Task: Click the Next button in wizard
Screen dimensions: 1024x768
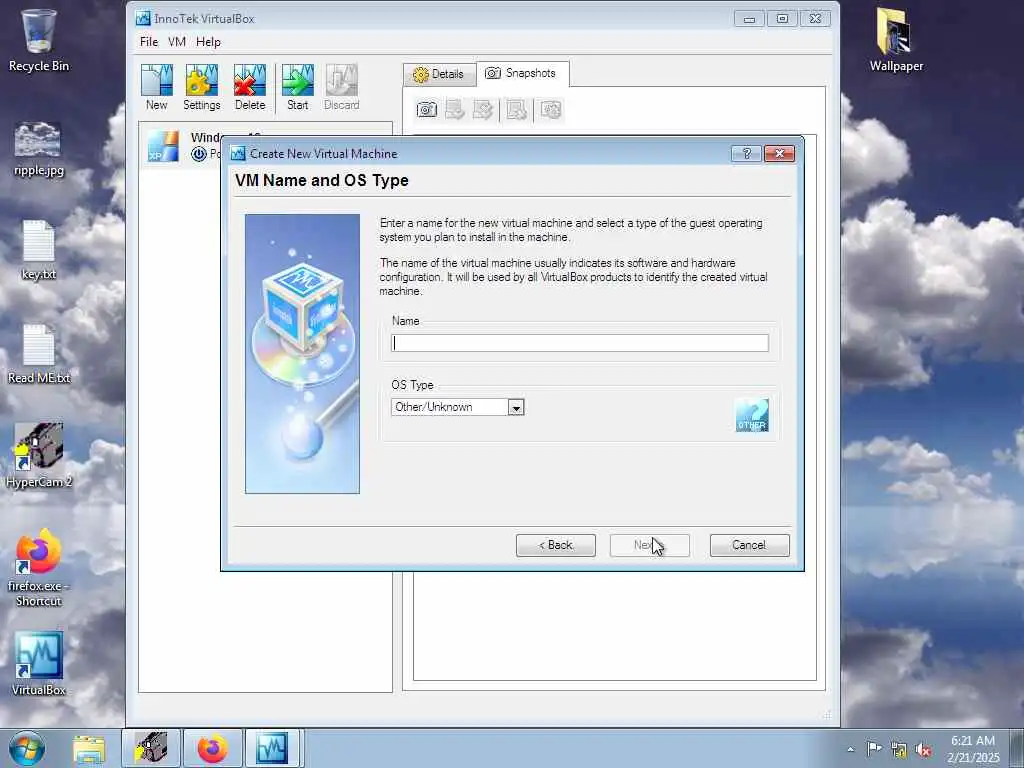Action: [650, 545]
